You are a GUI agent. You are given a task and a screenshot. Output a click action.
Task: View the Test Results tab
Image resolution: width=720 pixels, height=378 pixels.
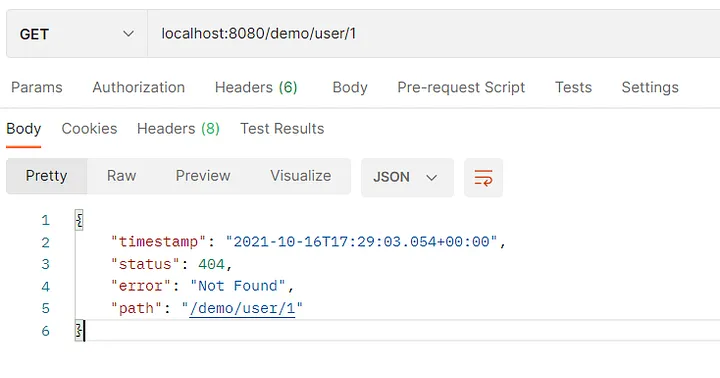point(282,129)
